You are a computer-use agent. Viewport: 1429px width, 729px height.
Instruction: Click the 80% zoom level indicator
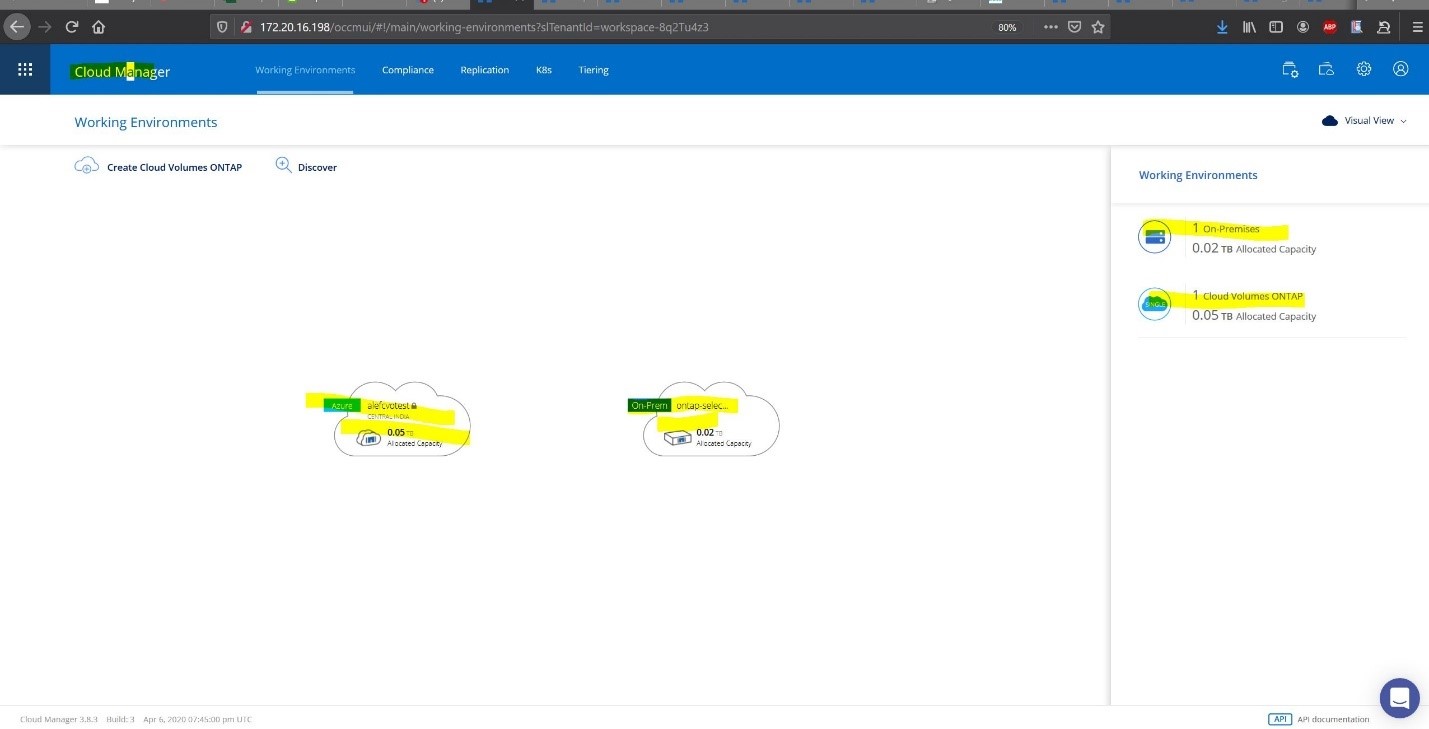[1007, 27]
